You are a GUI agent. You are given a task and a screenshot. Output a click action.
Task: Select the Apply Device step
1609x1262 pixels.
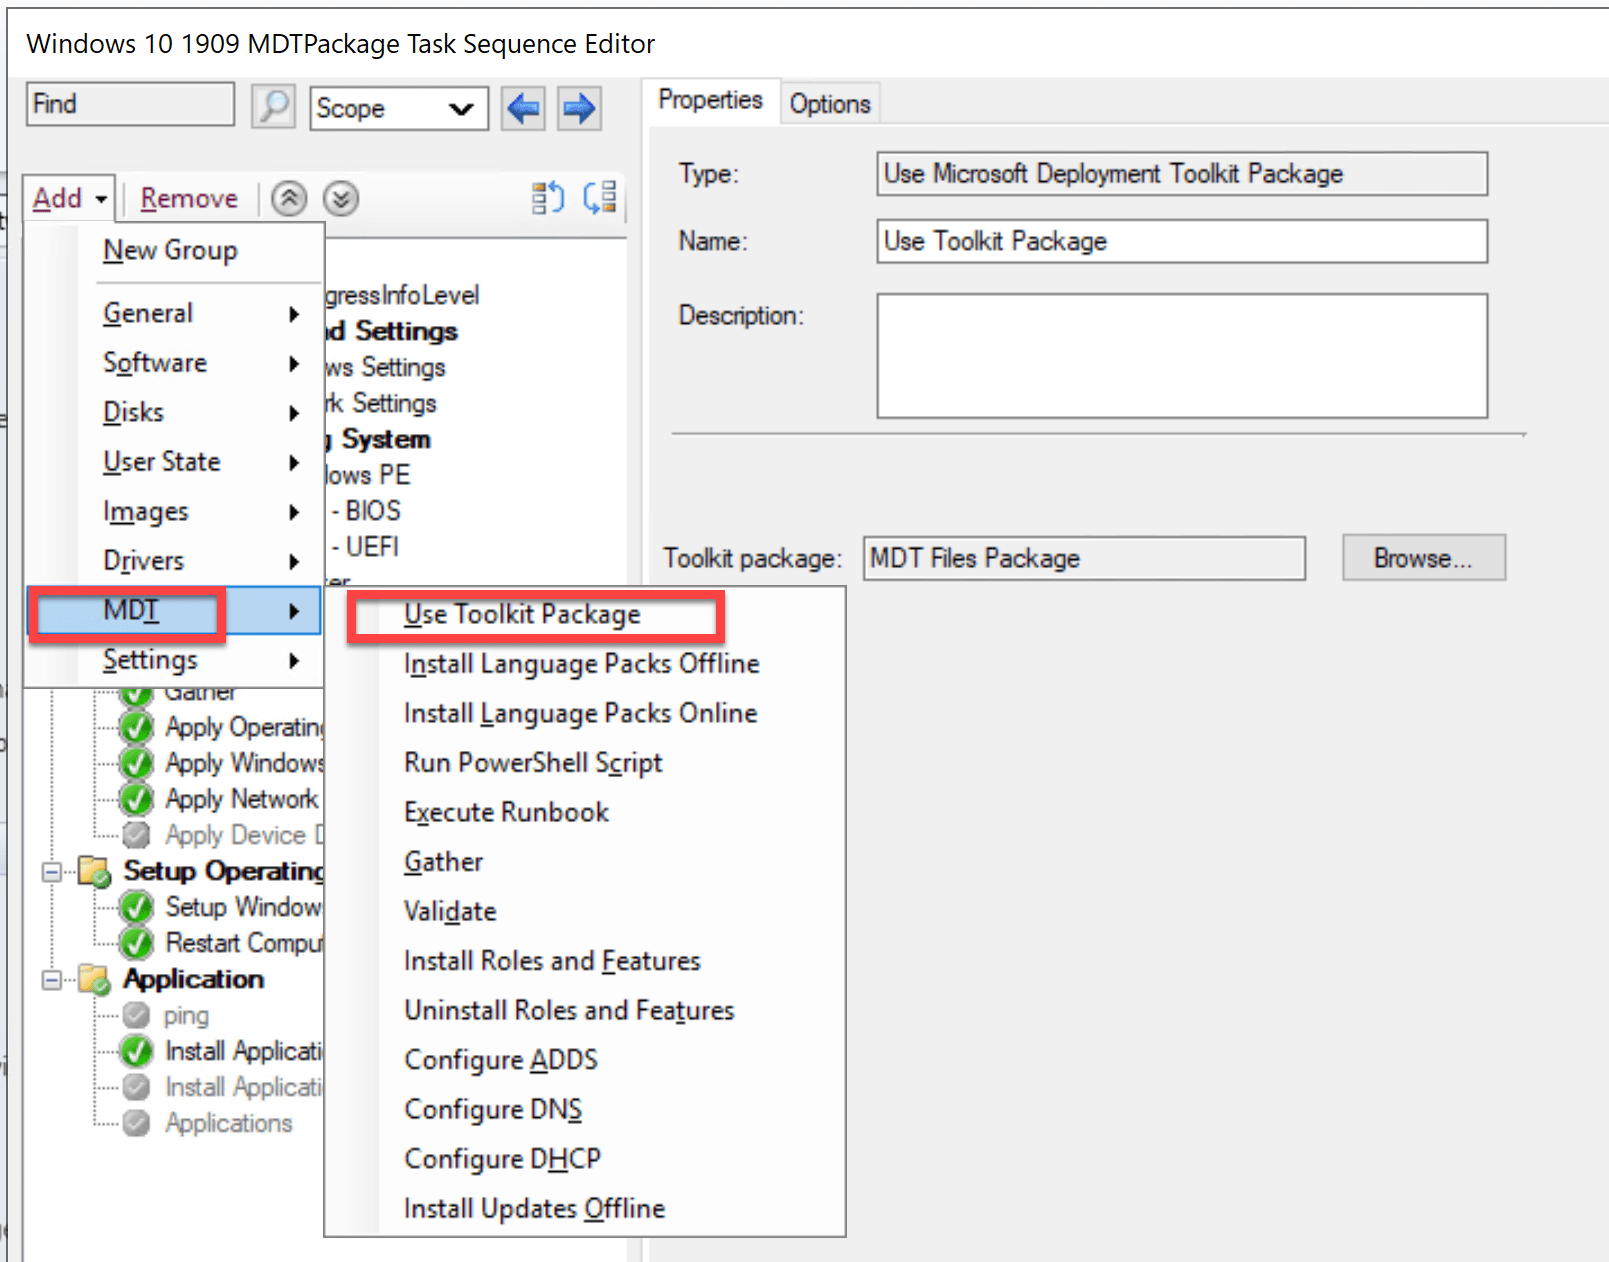coord(245,835)
